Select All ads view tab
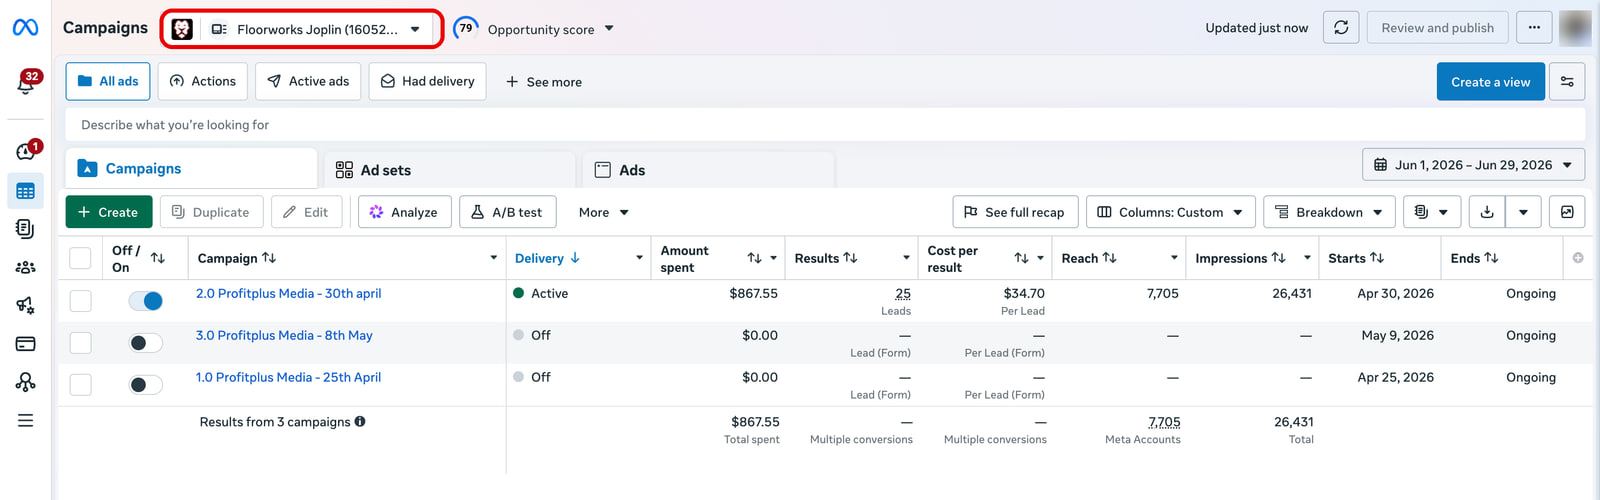The height and width of the screenshot is (500, 1600). [108, 81]
